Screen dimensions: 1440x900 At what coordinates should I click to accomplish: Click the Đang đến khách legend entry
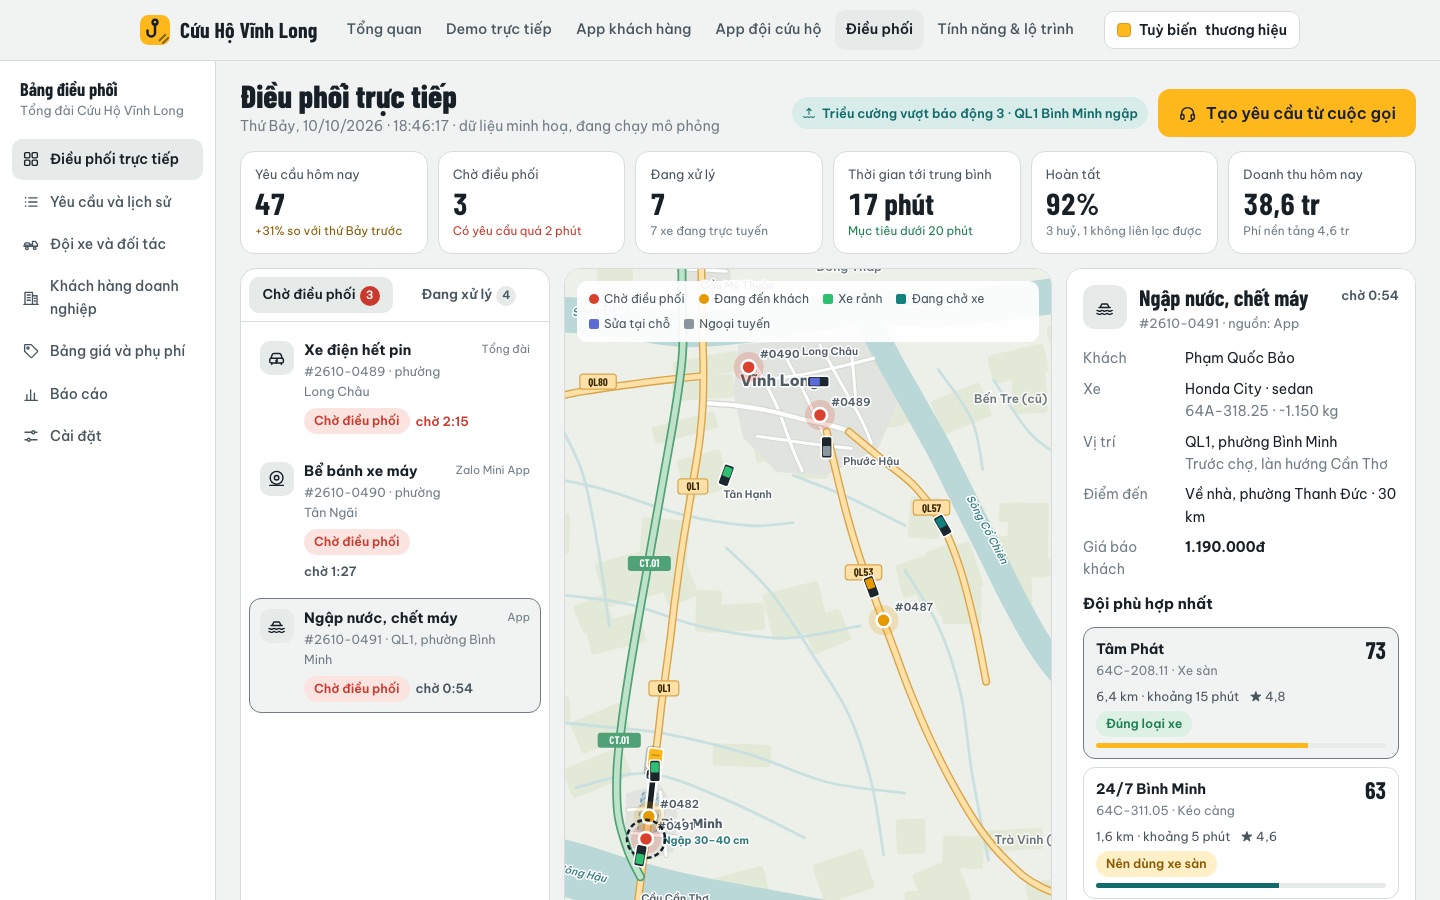coord(754,299)
